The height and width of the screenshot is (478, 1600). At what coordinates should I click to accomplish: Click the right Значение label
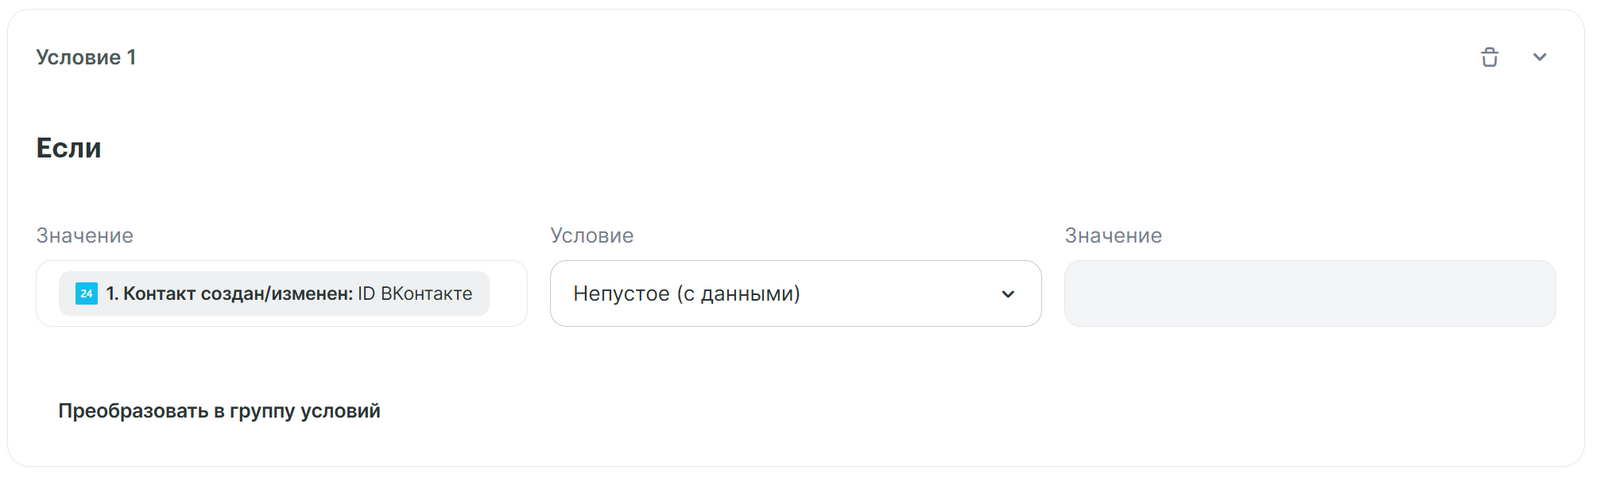pos(1113,236)
